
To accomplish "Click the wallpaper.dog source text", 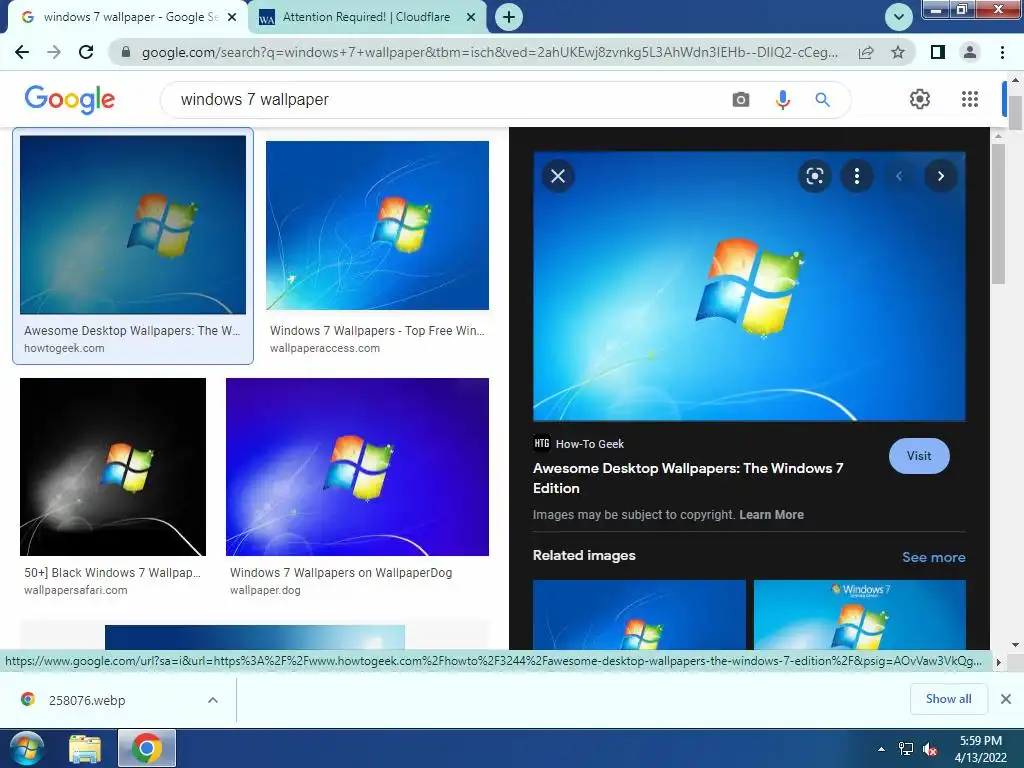I will (x=265, y=590).
